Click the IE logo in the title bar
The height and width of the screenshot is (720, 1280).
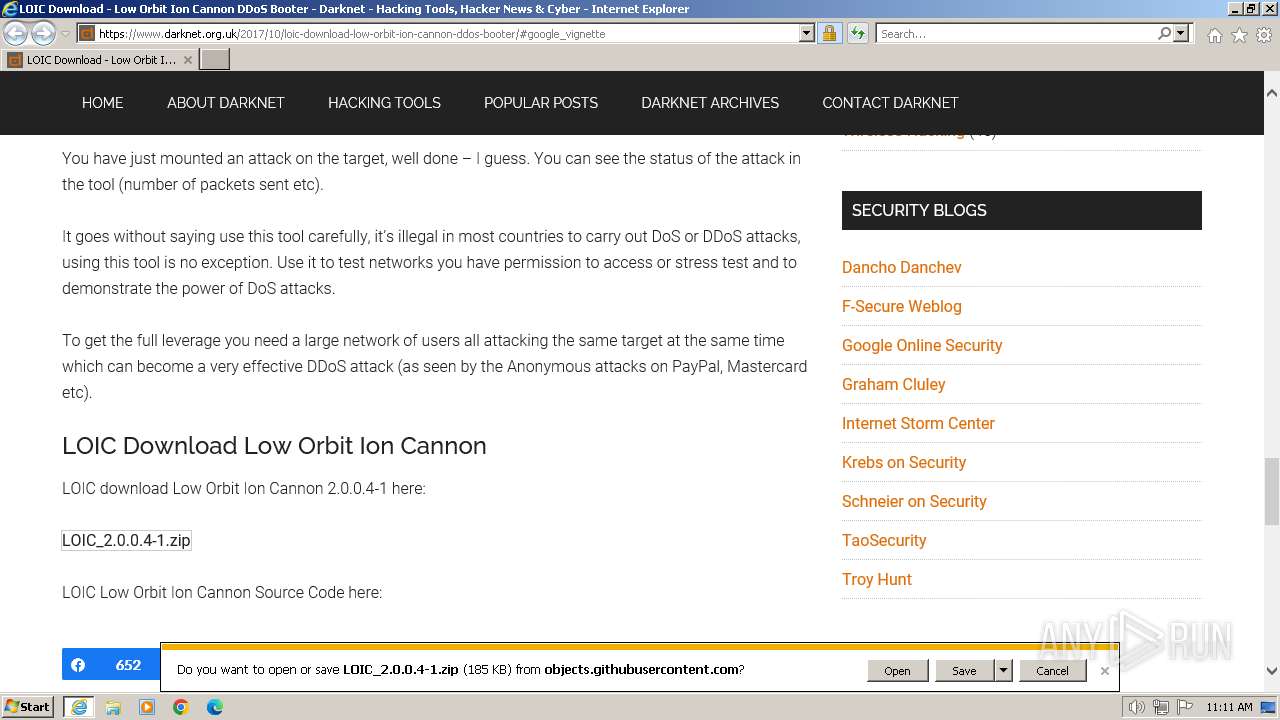(x=10, y=9)
